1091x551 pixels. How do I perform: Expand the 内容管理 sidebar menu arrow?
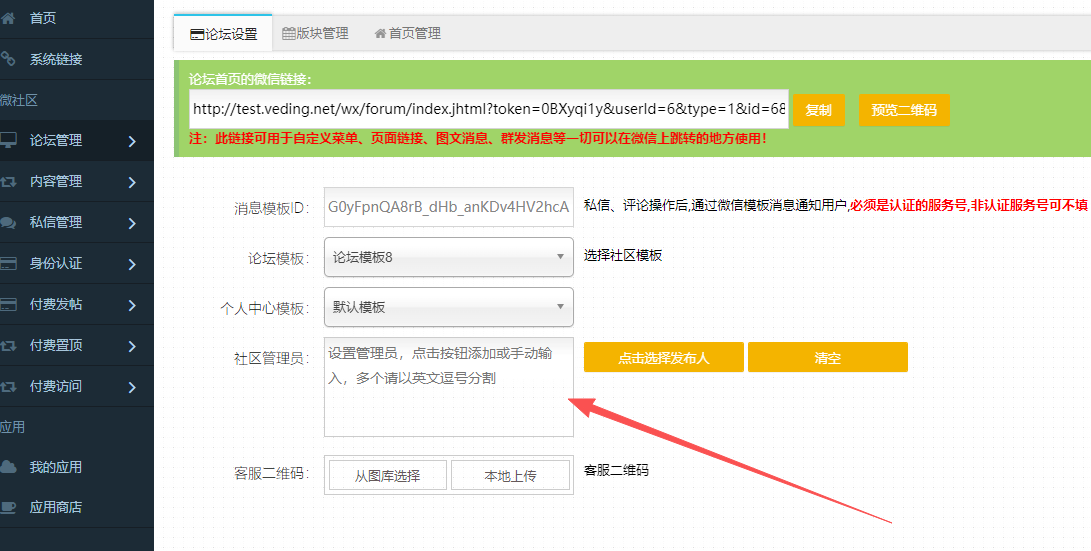(132, 182)
